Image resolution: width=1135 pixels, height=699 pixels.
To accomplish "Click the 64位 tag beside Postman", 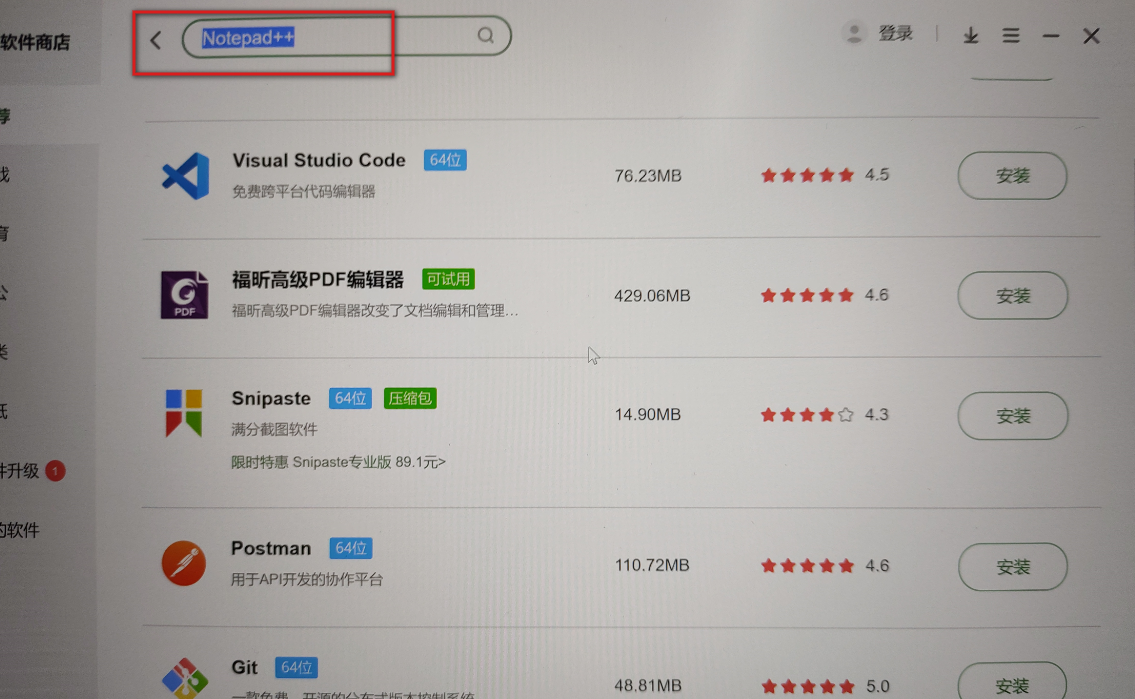I will [x=350, y=548].
